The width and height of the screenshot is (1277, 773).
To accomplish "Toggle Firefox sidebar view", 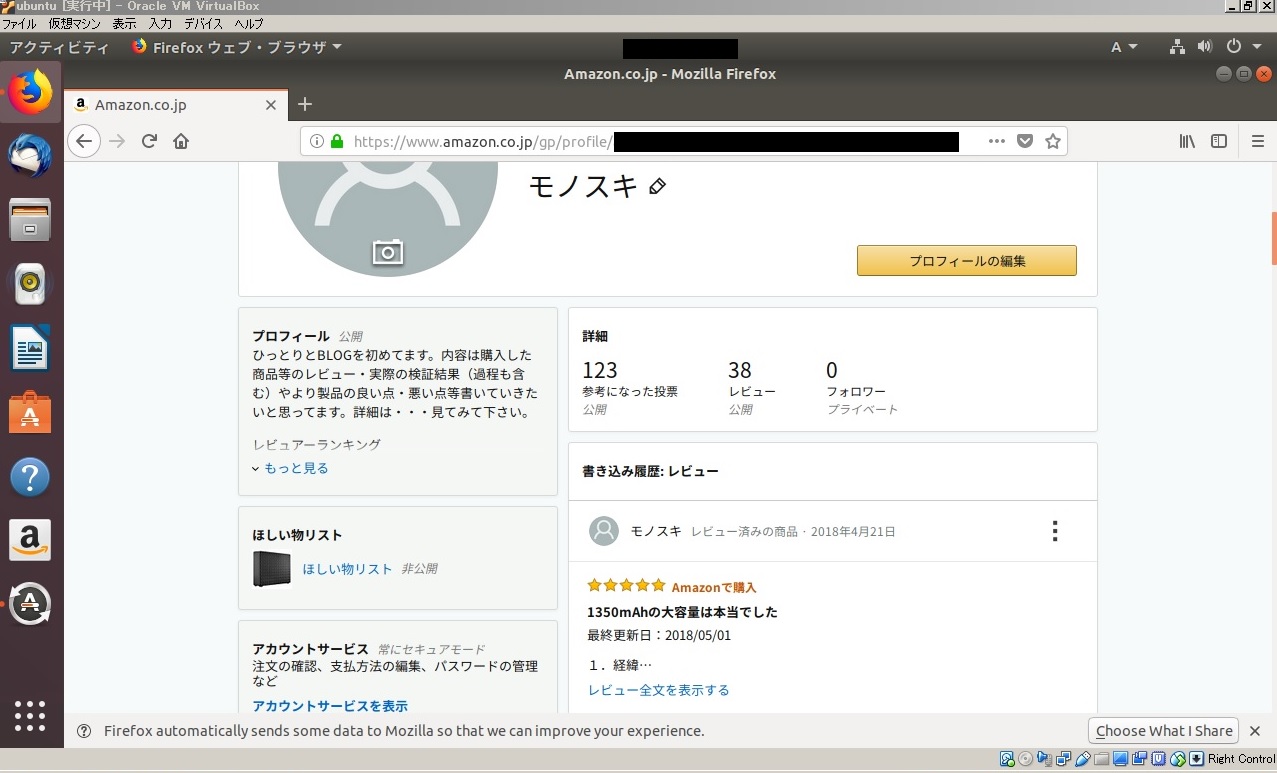I will (x=1219, y=141).
